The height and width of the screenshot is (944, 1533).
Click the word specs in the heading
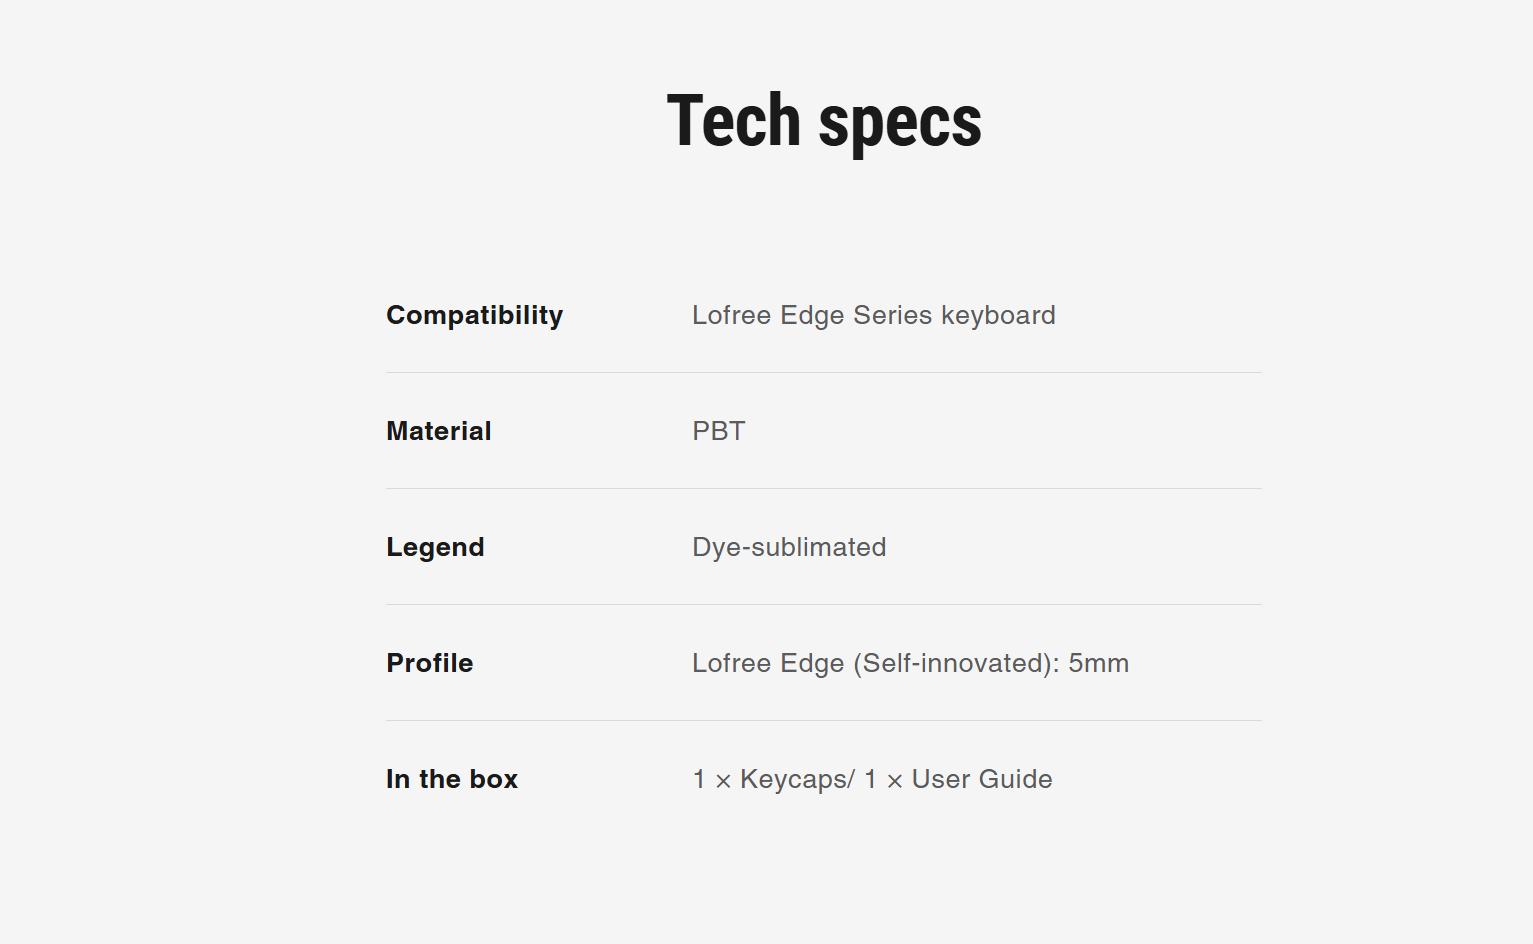(899, 121)
